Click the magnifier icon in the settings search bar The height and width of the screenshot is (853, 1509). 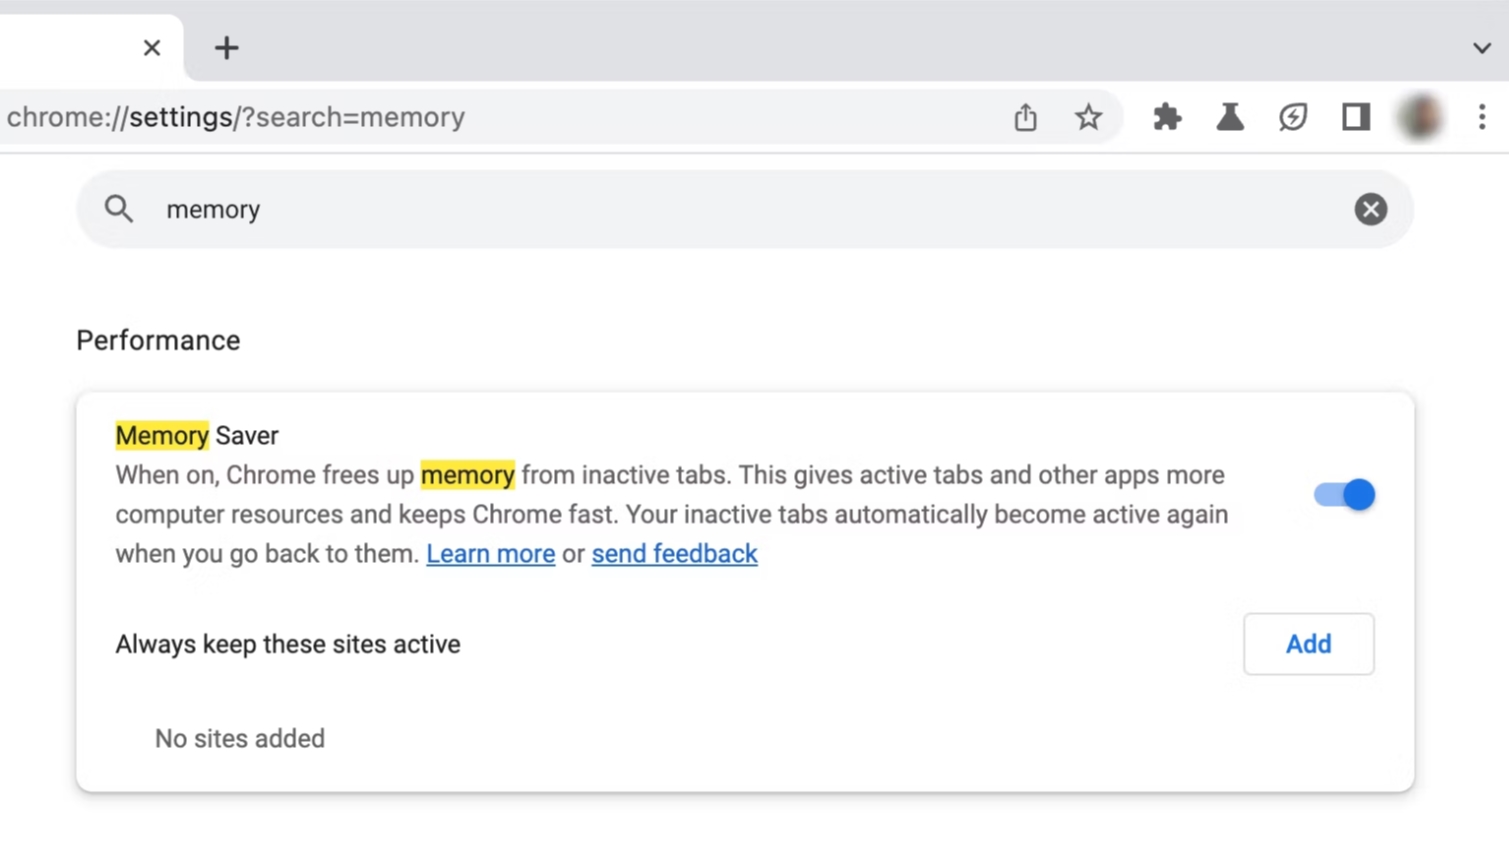[x=118, y=209]
